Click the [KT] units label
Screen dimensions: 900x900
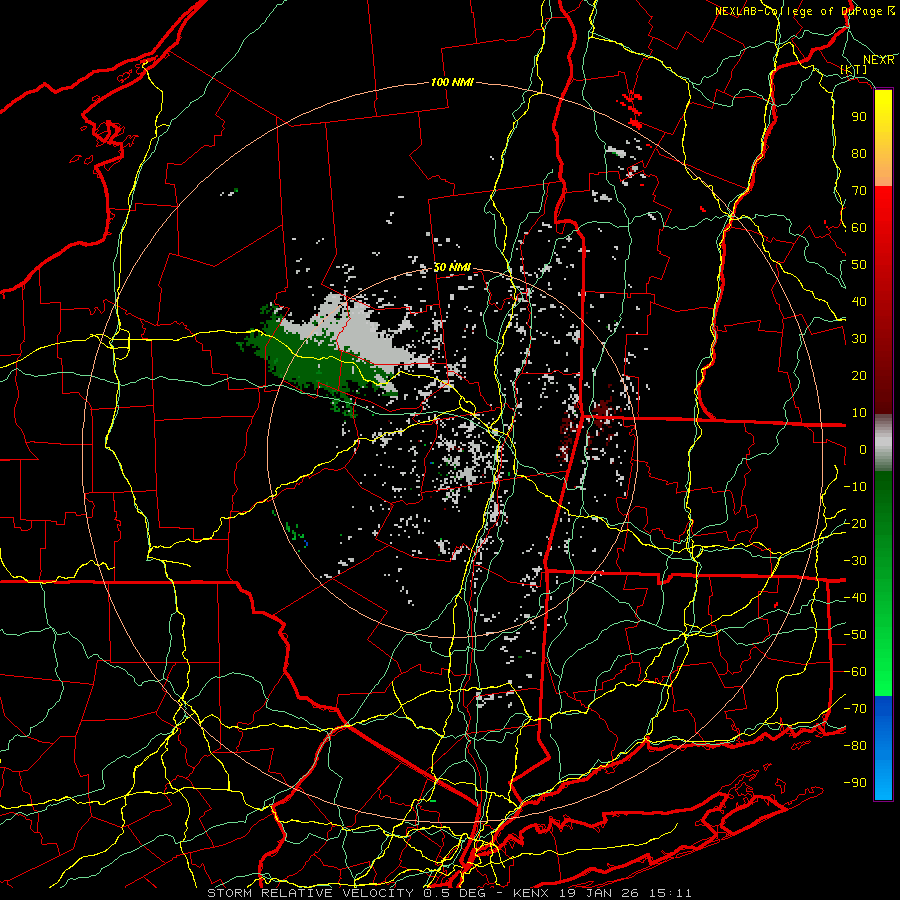[x=854, y=69]
